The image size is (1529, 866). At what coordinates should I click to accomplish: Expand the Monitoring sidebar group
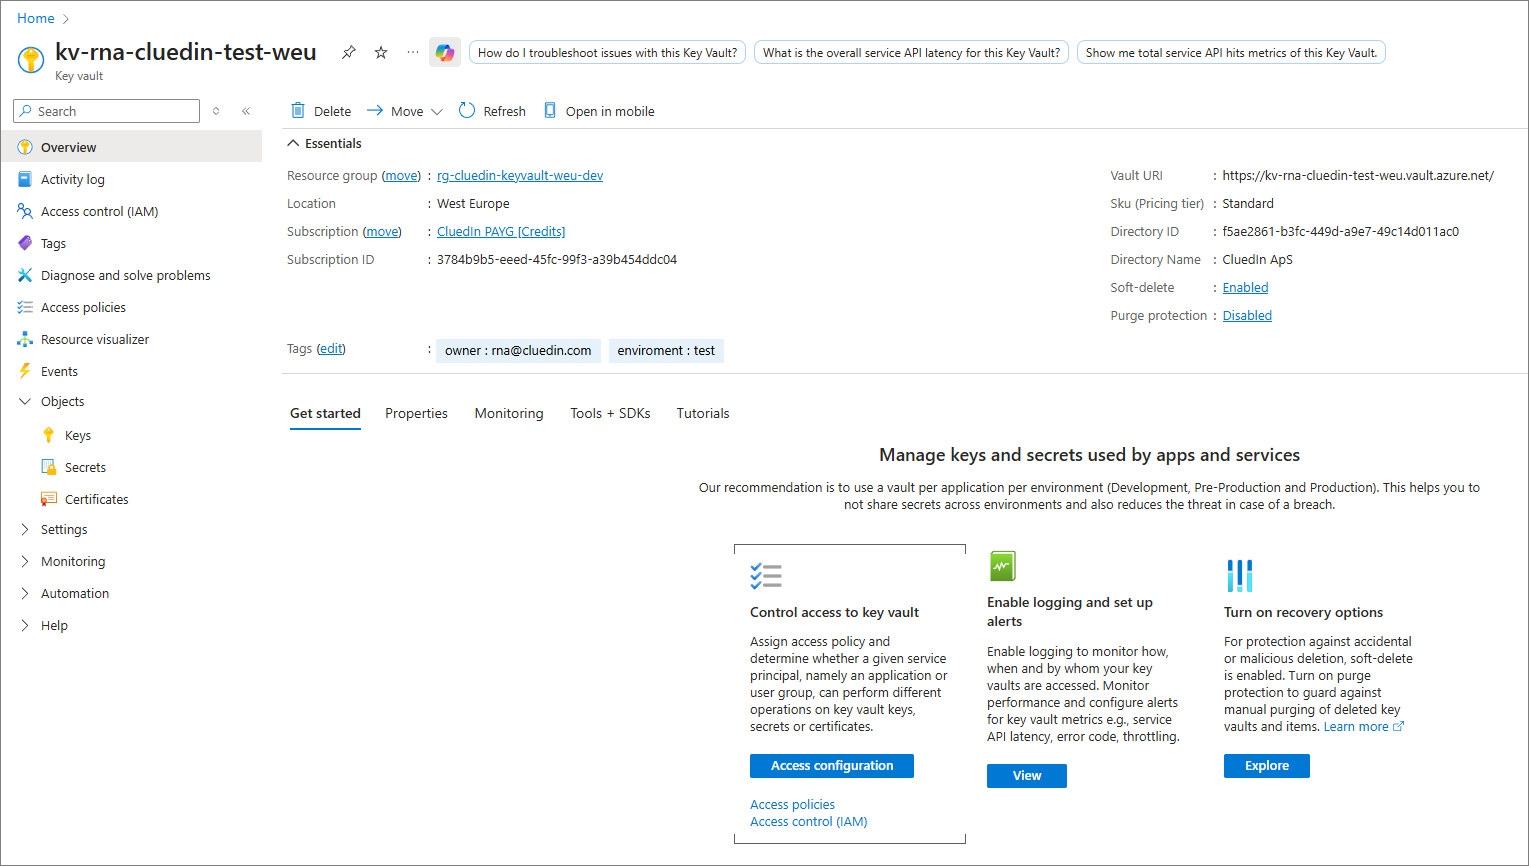coord(25,561)
